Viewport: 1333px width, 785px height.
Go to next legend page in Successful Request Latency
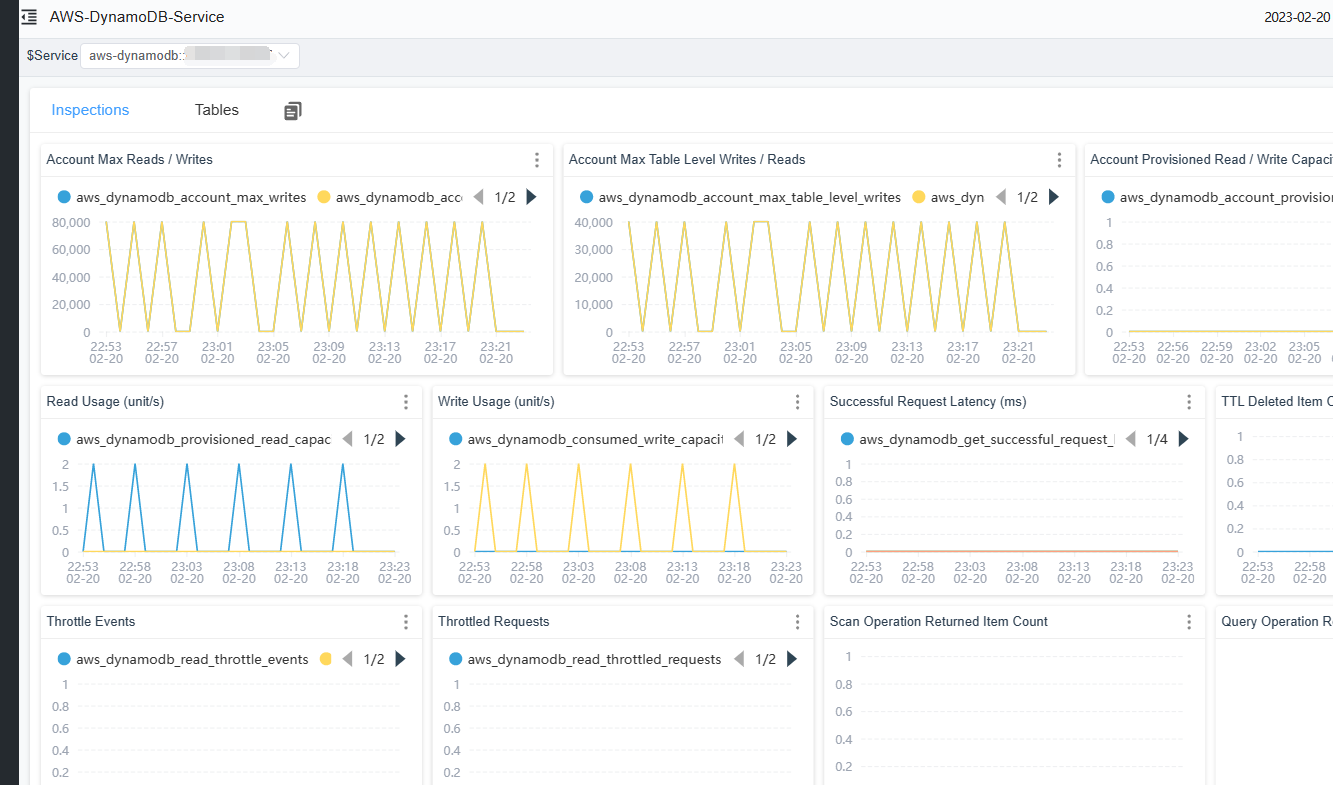coord(1183,439)
